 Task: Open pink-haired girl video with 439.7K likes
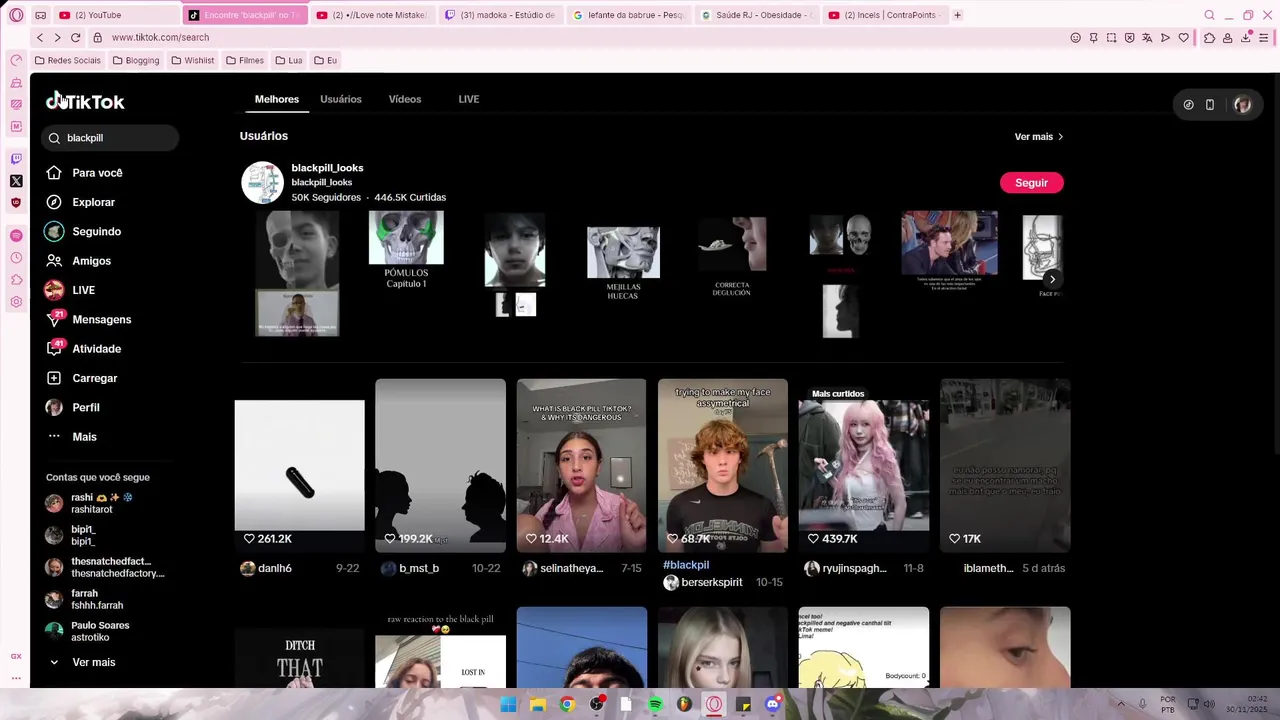[x=864, y=466]
